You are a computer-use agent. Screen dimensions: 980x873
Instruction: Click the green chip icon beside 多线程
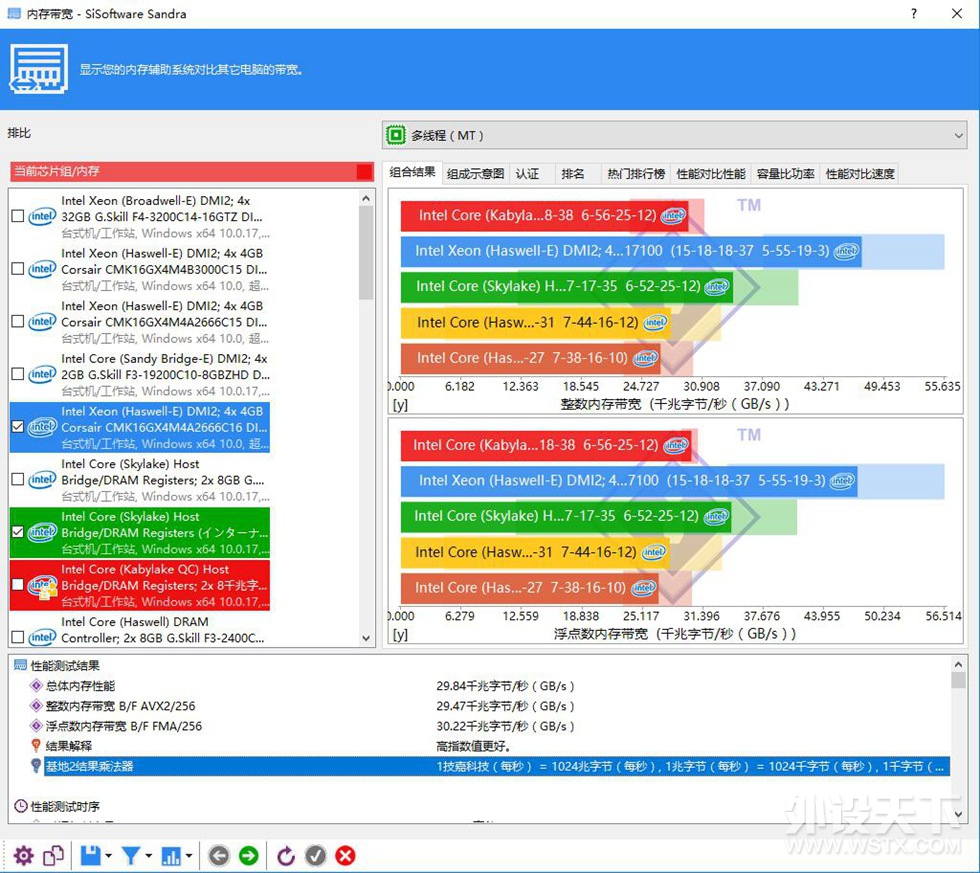(396, 135)
